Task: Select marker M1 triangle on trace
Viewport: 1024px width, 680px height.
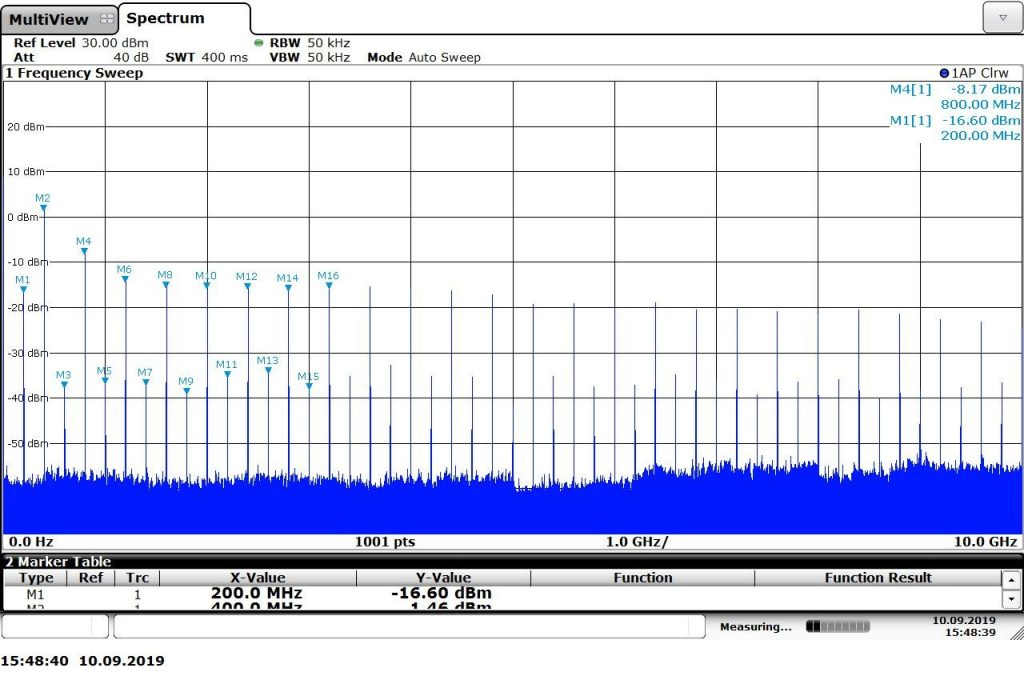Action: coord(24,289)
